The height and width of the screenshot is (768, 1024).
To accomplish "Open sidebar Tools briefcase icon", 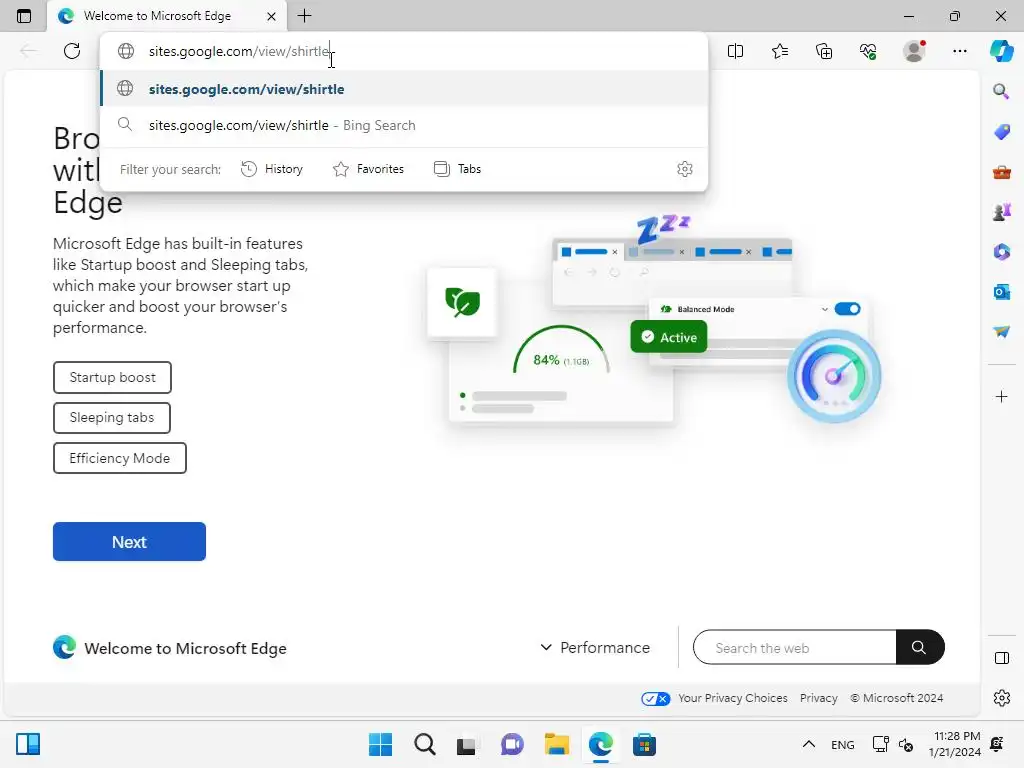I will click(x=1002, y=172).
